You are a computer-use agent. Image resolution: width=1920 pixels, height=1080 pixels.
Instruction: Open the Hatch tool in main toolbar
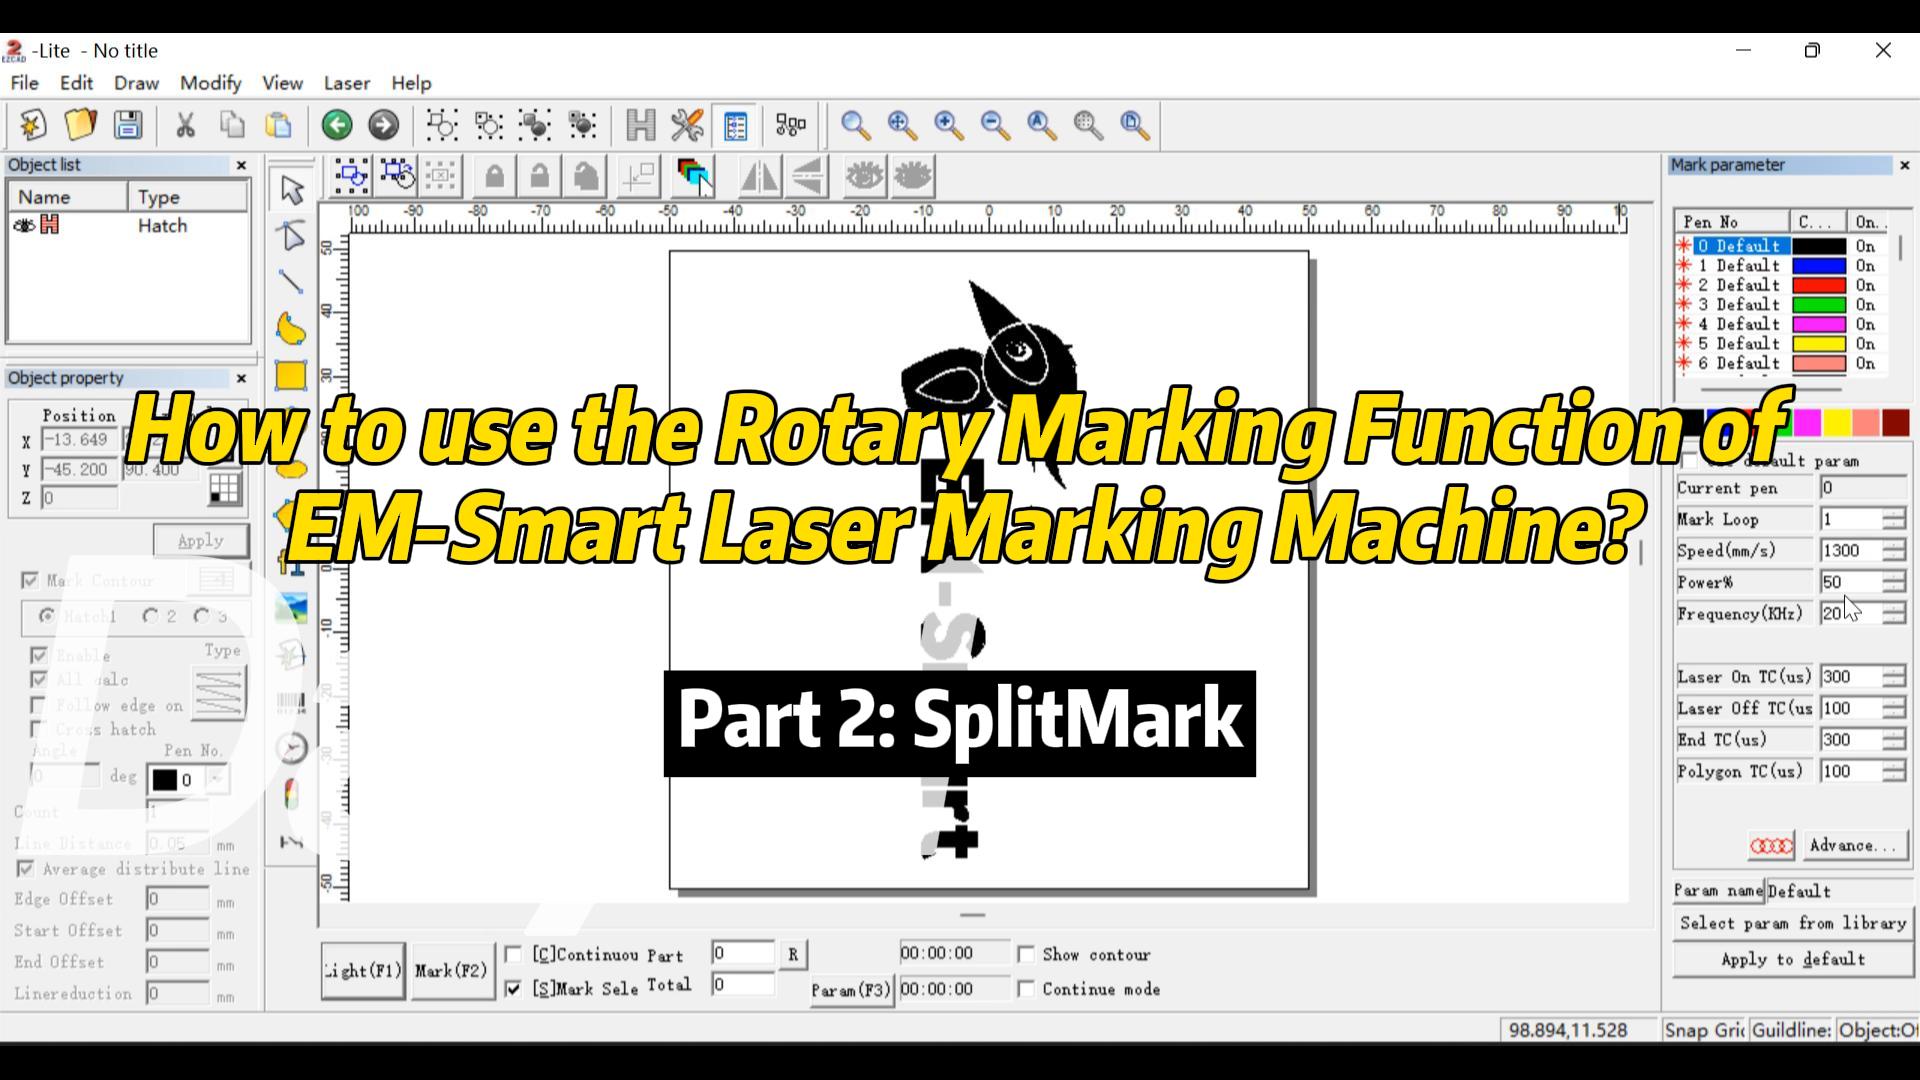click(640, 125)
